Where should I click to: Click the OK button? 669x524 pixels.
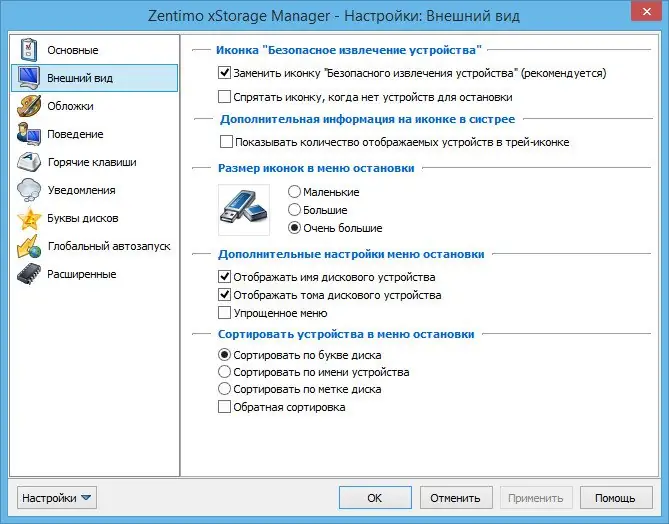coord(374,497)
